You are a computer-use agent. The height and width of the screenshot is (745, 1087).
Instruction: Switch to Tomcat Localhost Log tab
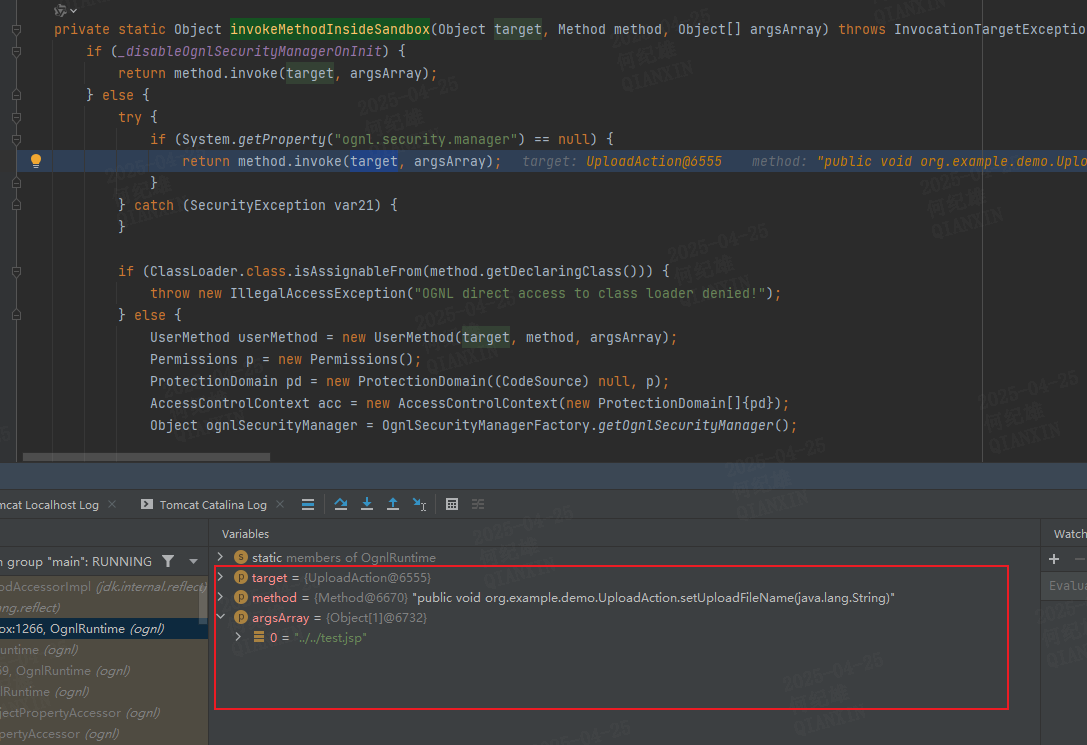coord(49,505)
